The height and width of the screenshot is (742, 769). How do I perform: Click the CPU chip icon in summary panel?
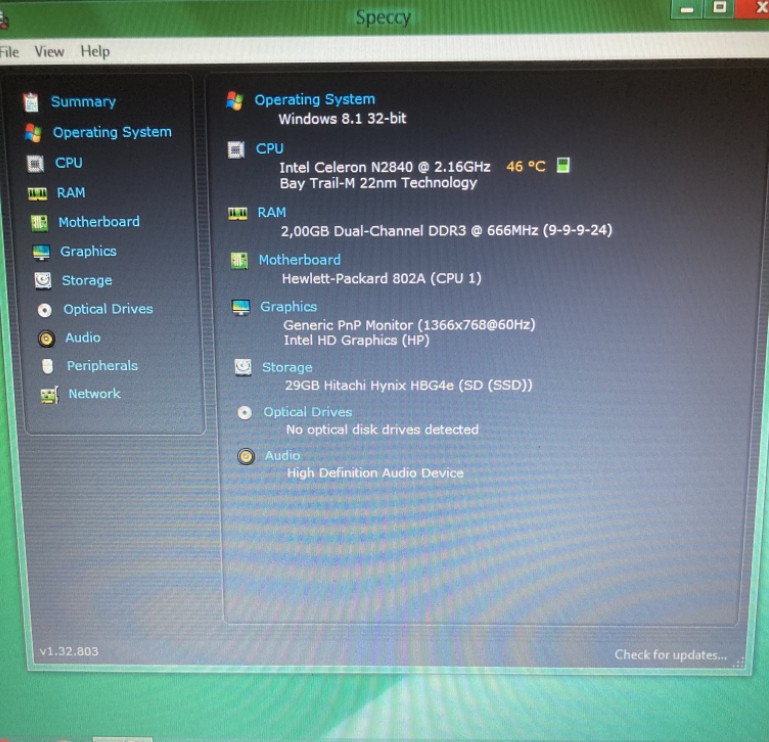[236, 150]
